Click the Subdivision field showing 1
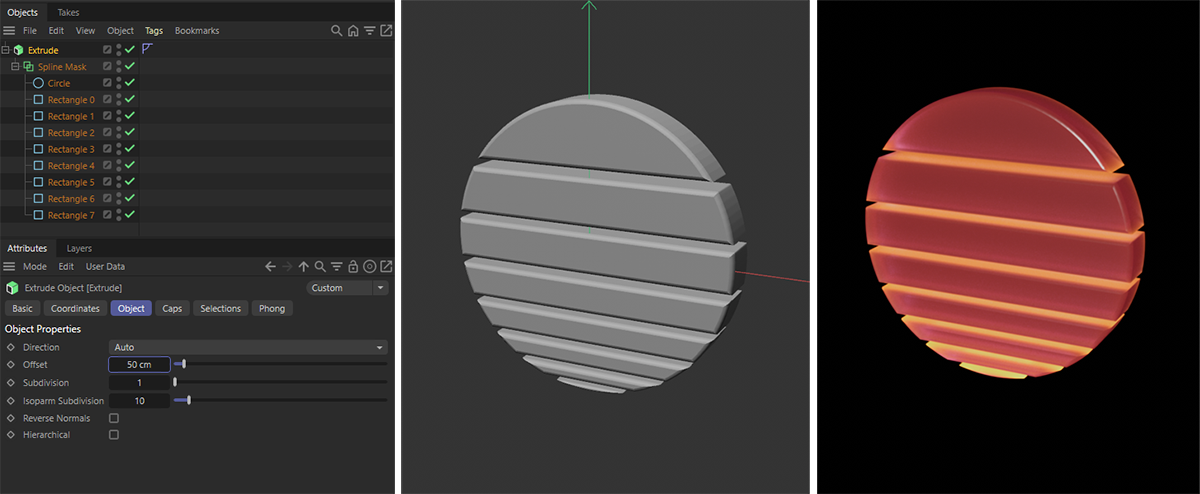The width and height of the screenshot is (1200, 494). coord(139,383)
